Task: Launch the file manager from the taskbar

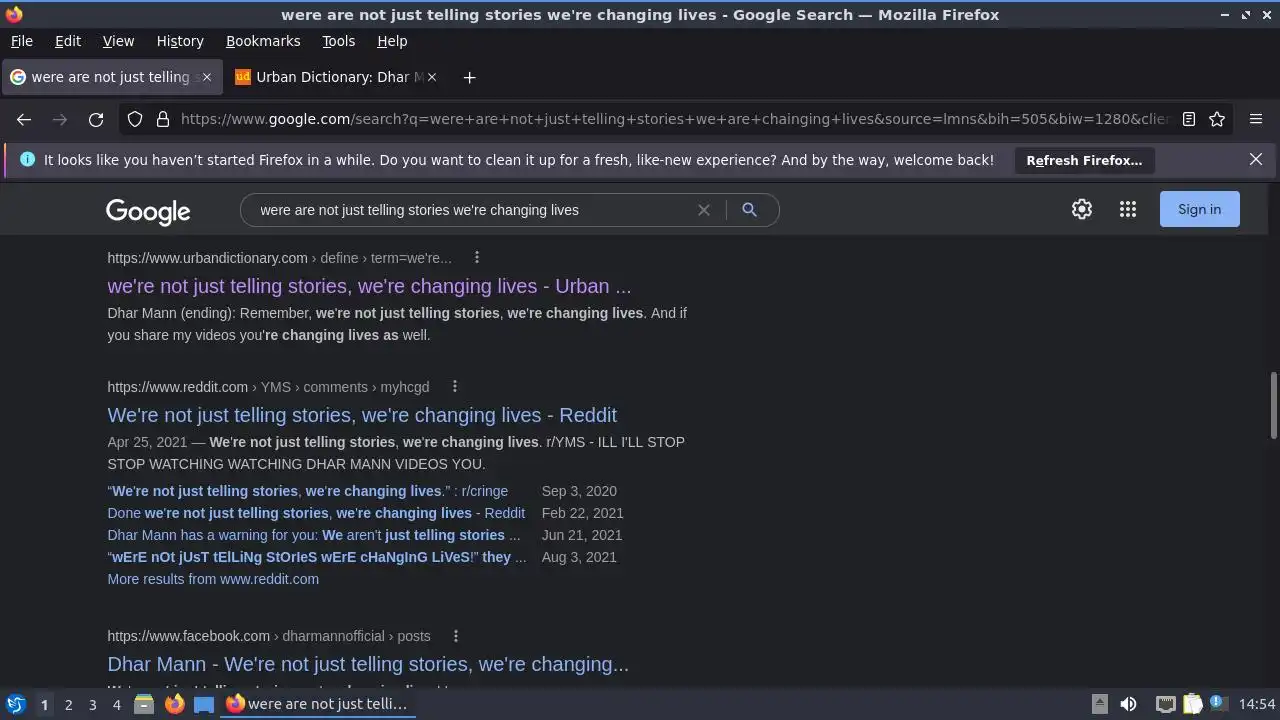Action: click(x=144, y=704)
